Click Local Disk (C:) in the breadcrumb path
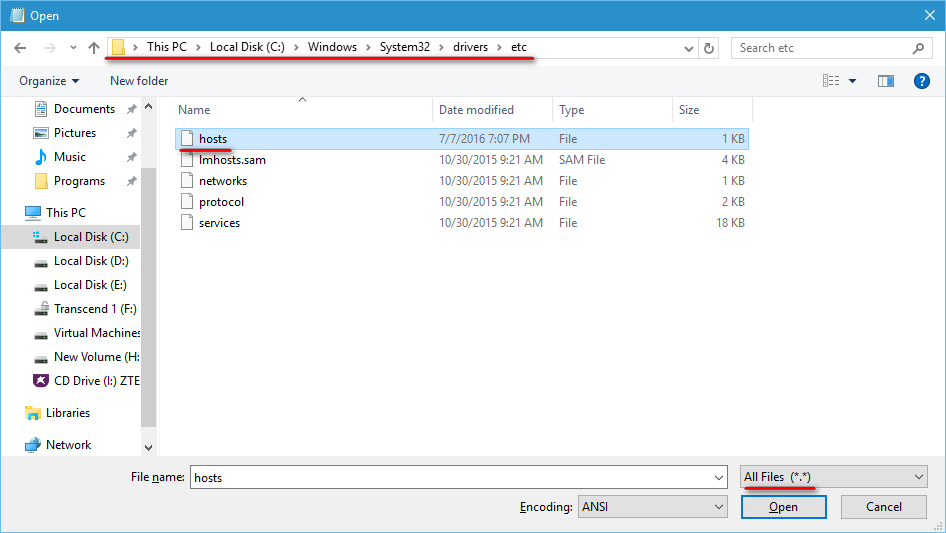 (247, 47)
